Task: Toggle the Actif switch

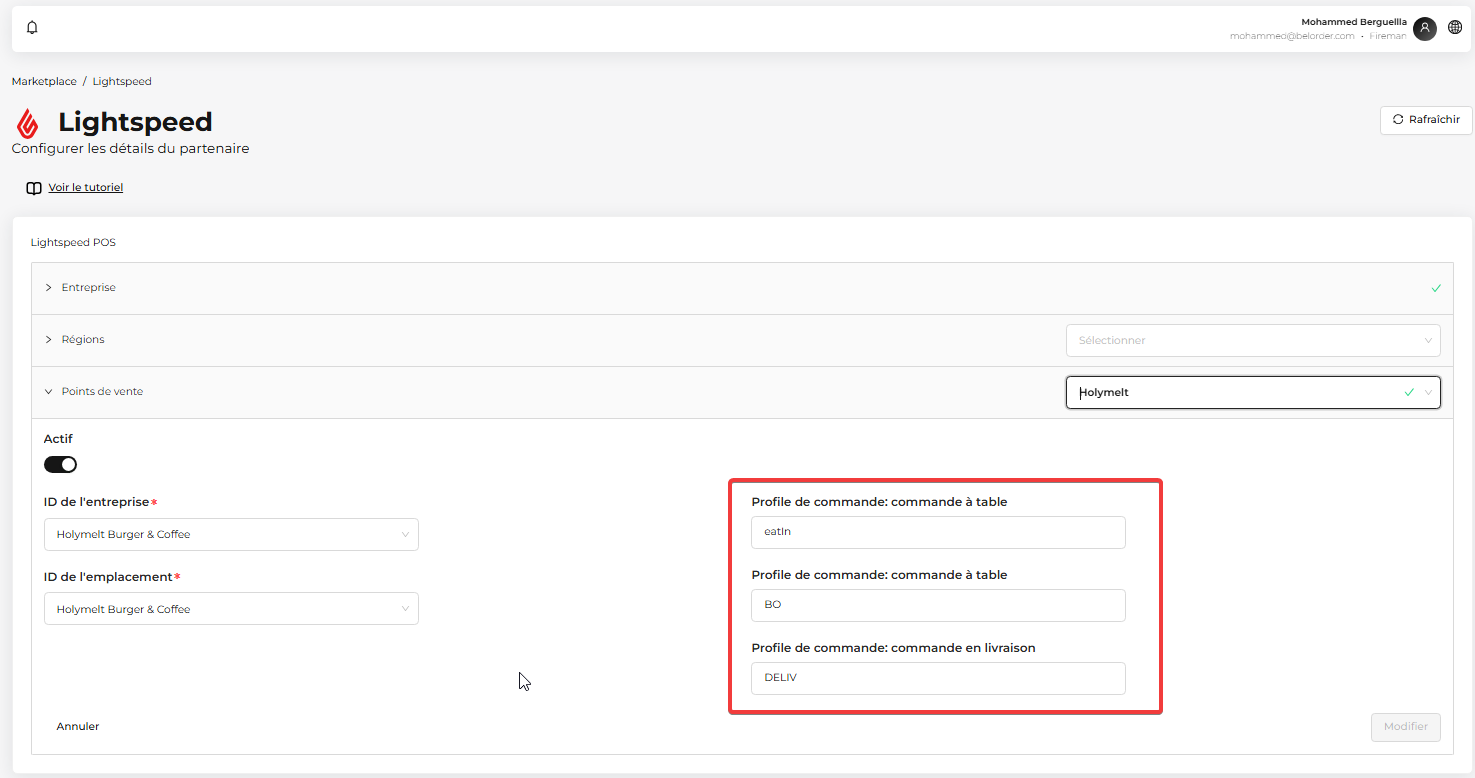Action: [60, 464]
